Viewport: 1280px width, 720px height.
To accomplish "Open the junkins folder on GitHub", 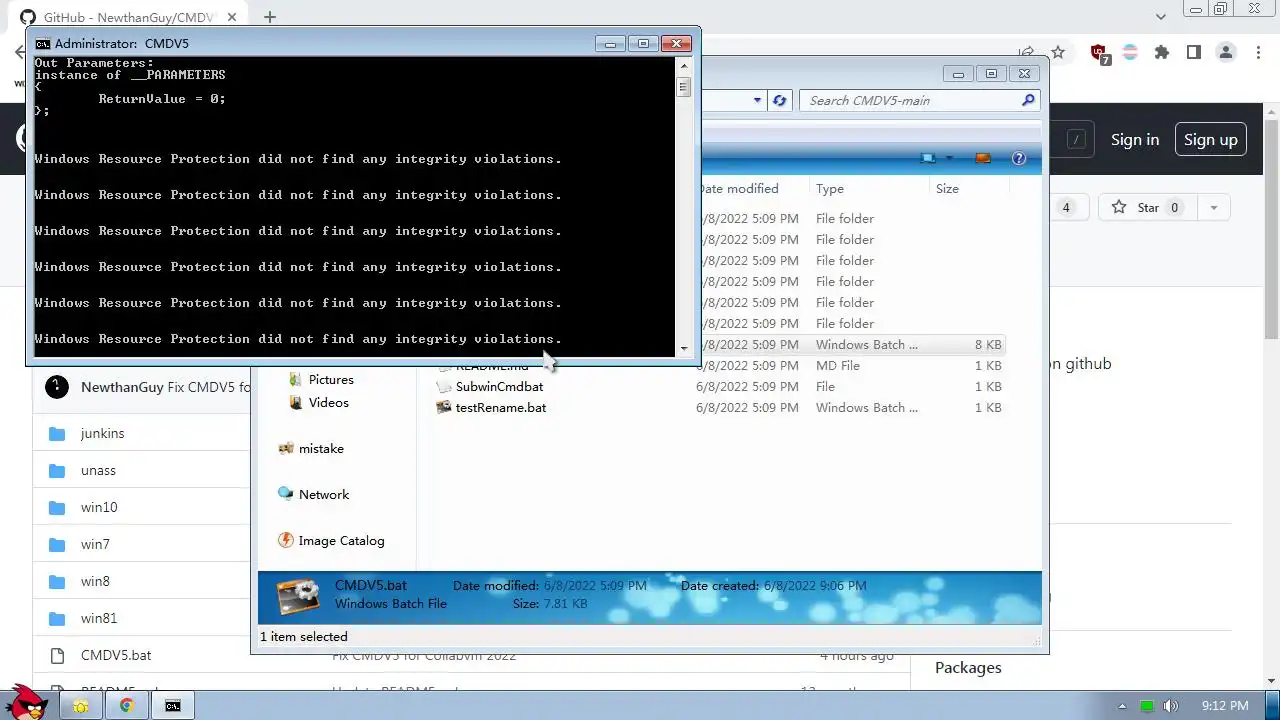I will 103,433.
